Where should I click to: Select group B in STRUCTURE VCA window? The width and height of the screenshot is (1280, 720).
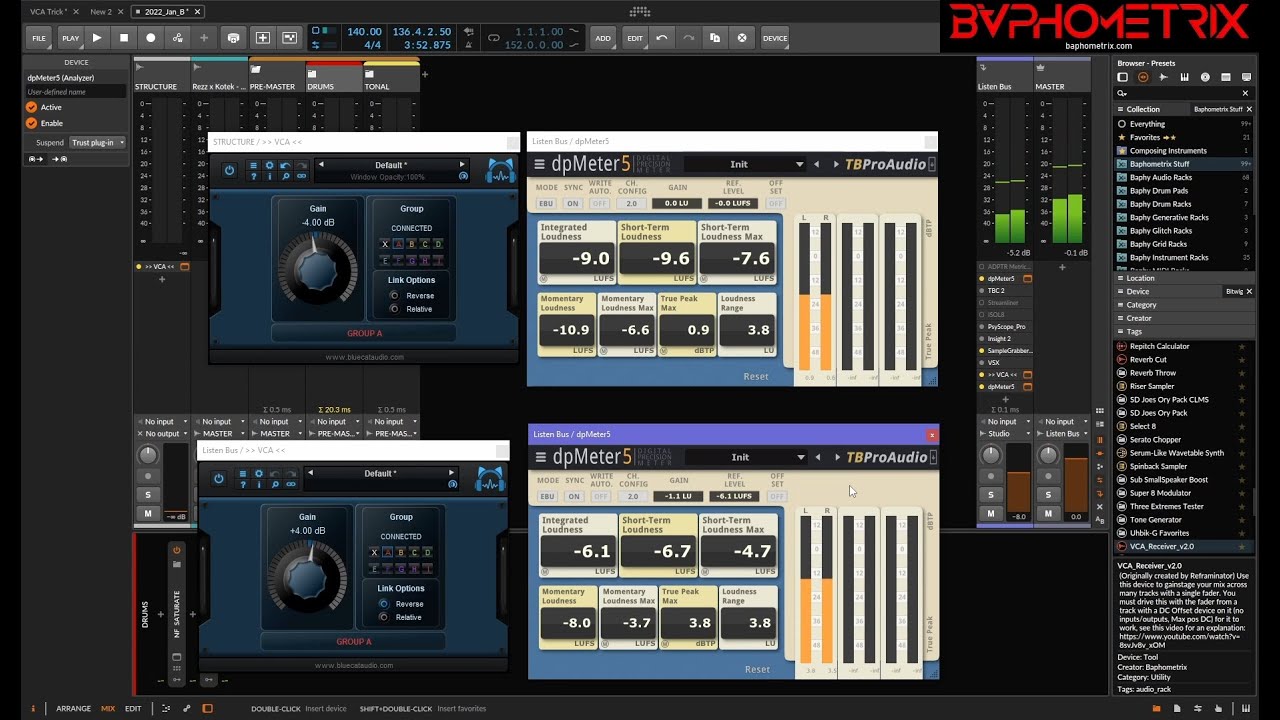point(412,244)
